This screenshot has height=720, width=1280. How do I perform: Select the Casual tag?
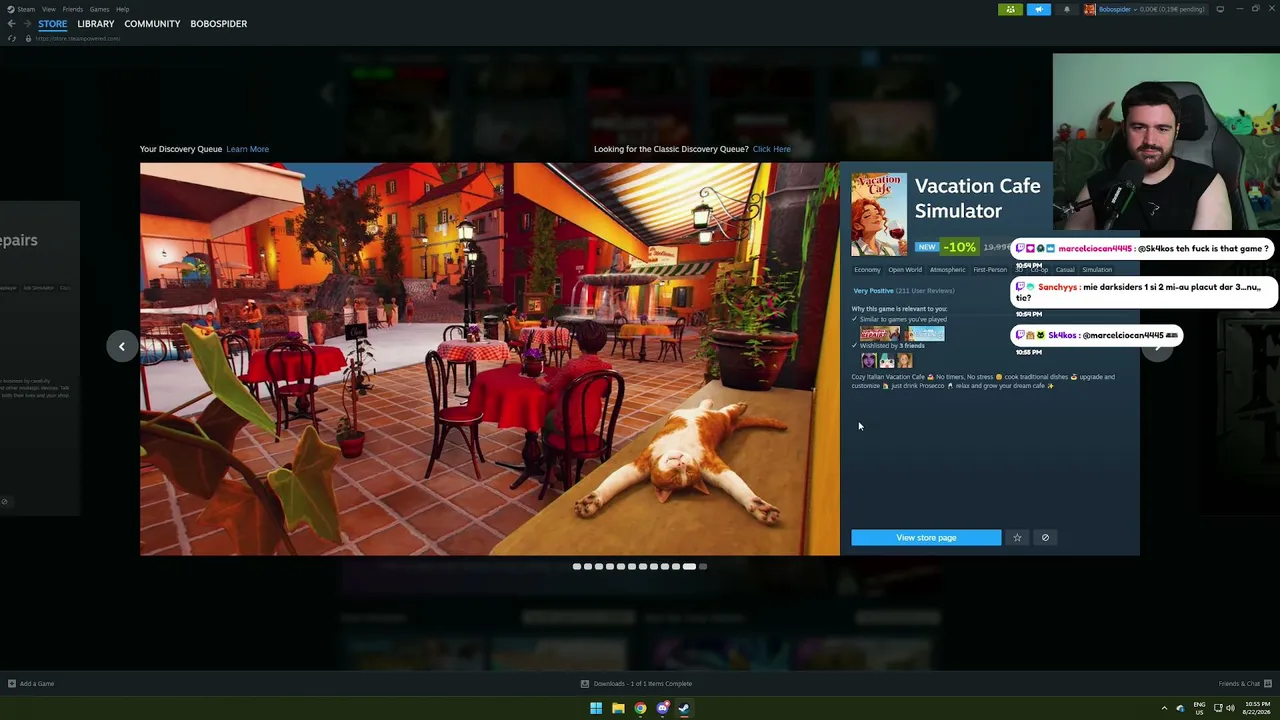[1065, 270]
